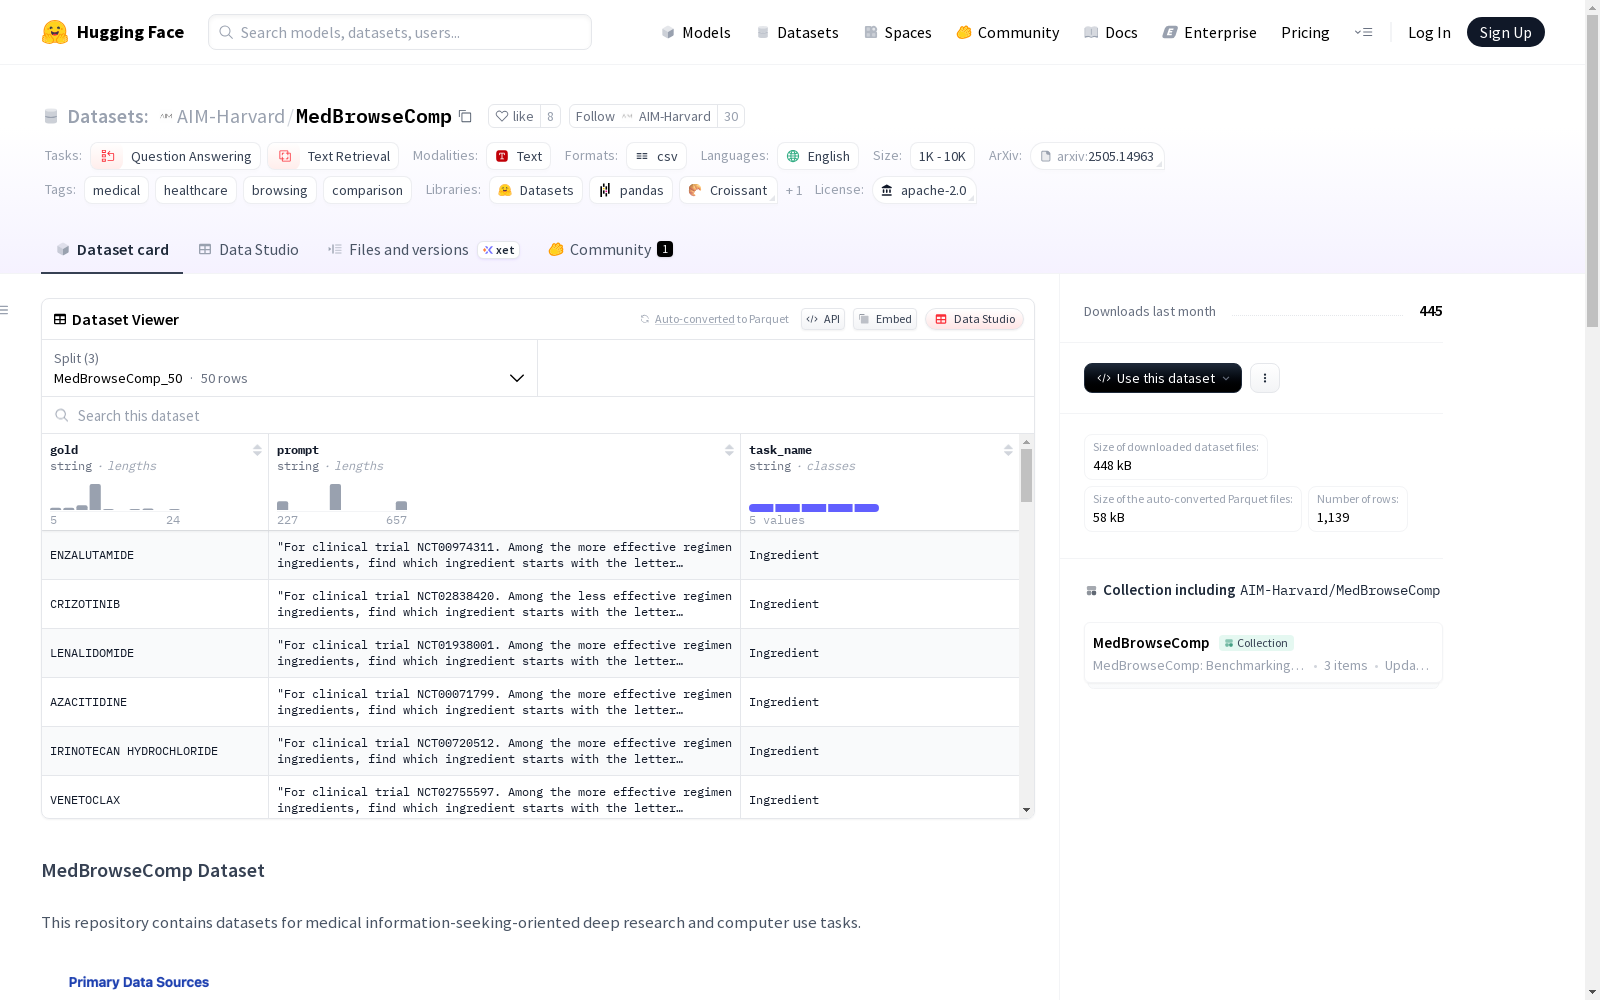The height and width of the screenshot is (1000, 1600).
Task: Show the +1 additional libraries
Action: coord(794,190)
